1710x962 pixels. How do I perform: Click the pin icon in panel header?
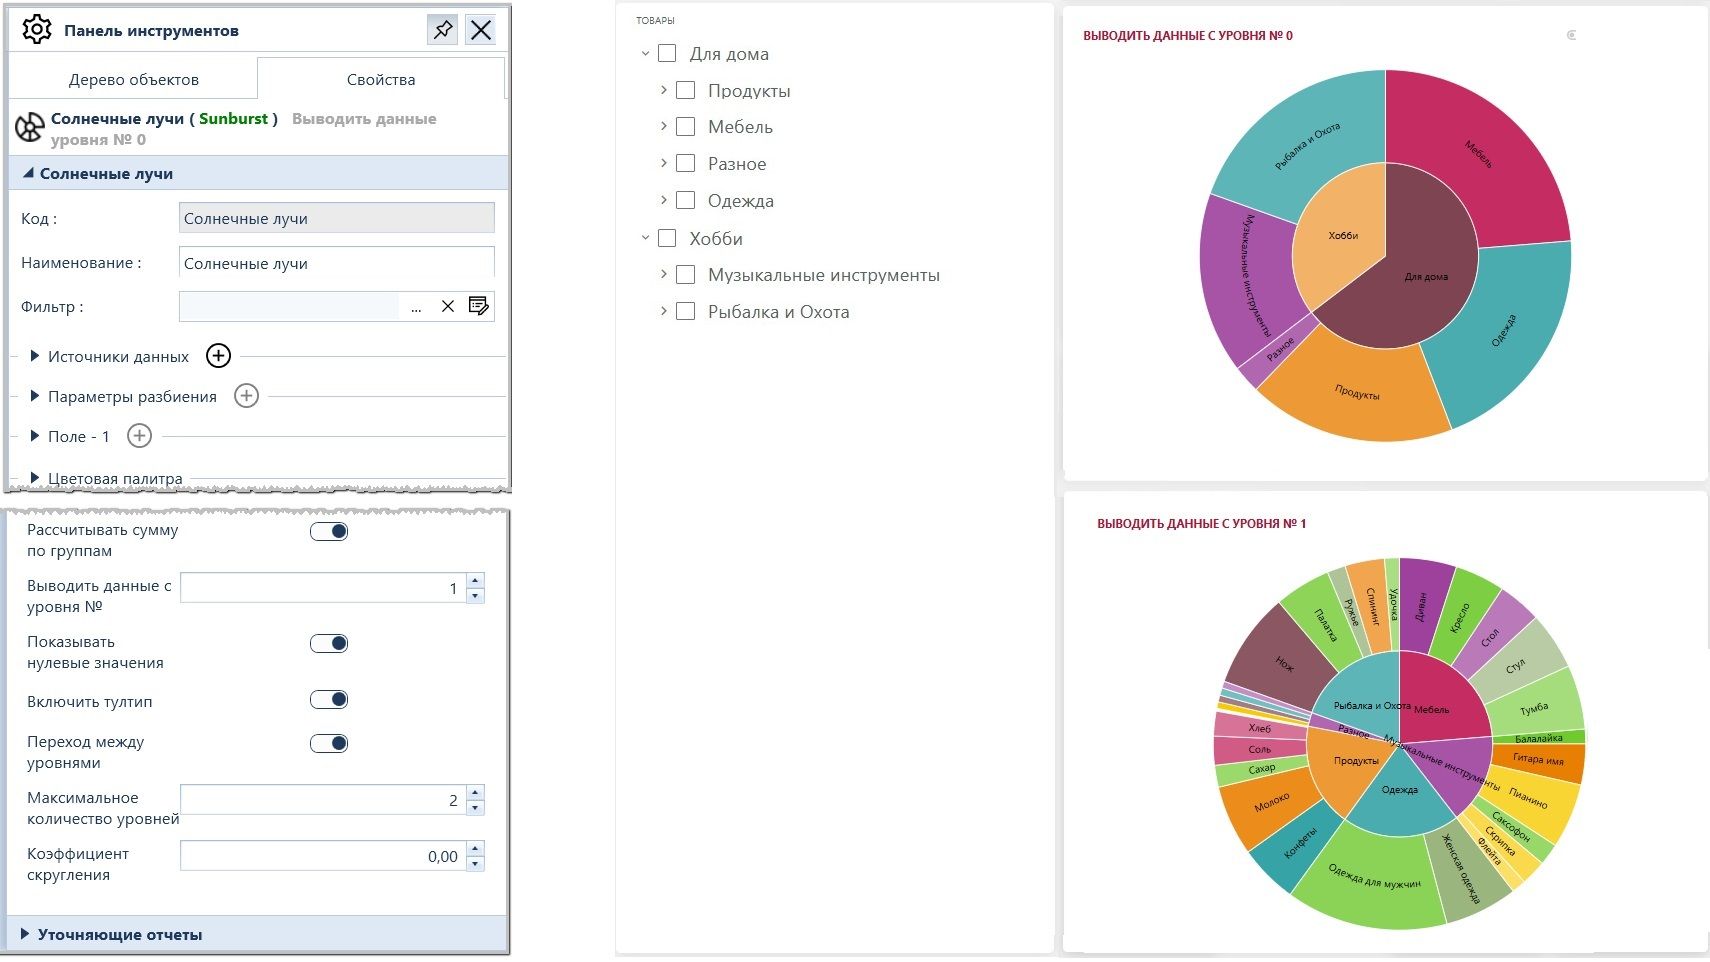(442, 30)
